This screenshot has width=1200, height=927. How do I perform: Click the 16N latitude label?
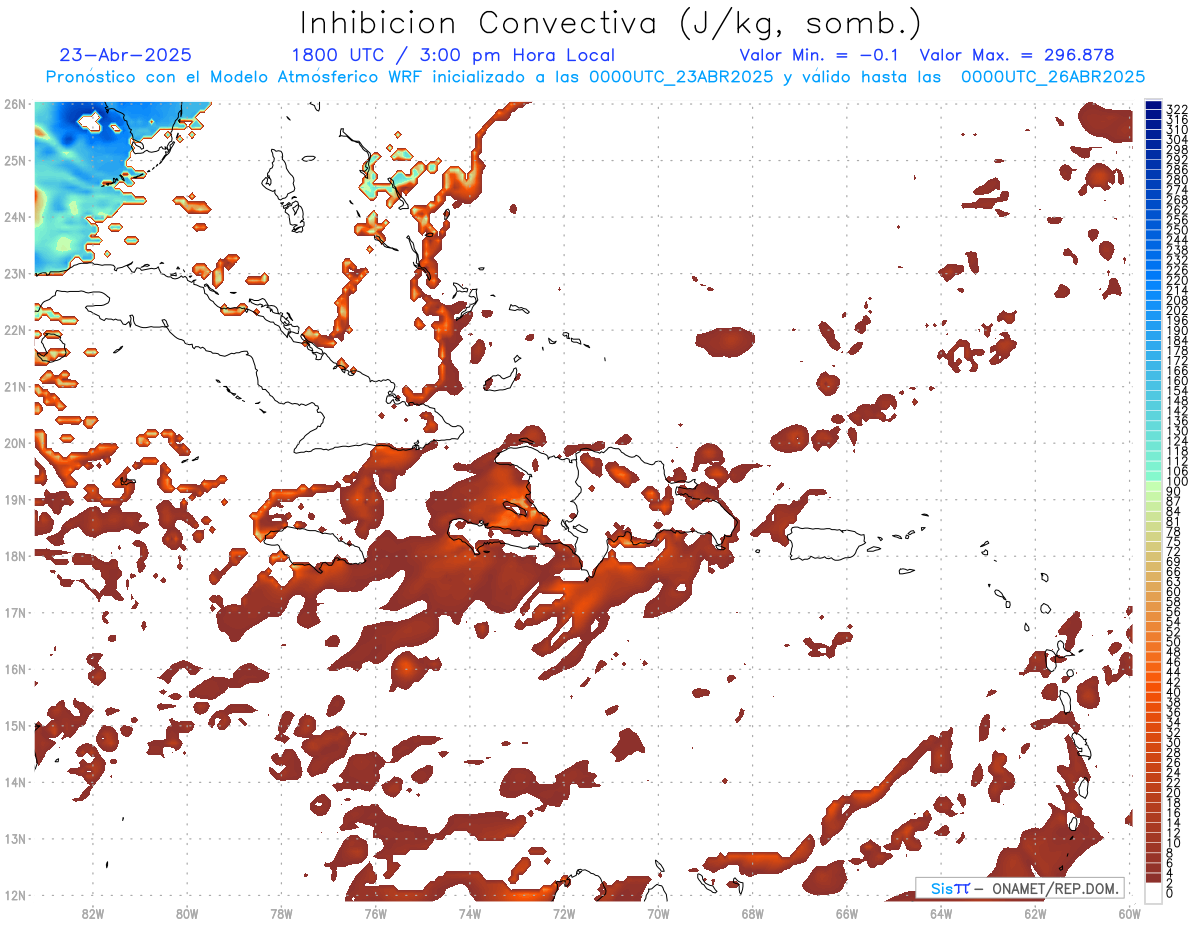(14, 668)
